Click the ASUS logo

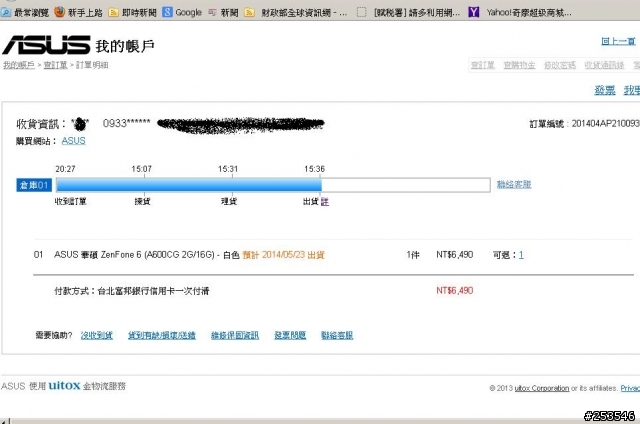(46, 45)
